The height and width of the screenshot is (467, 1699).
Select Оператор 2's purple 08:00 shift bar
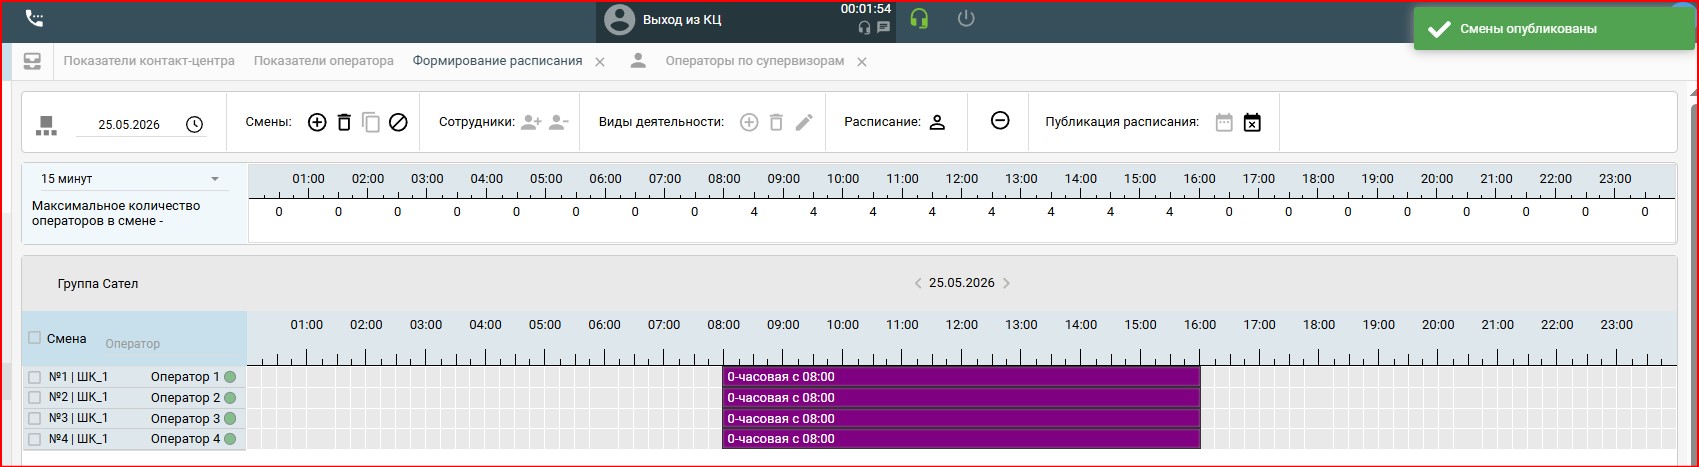[961, 398]
